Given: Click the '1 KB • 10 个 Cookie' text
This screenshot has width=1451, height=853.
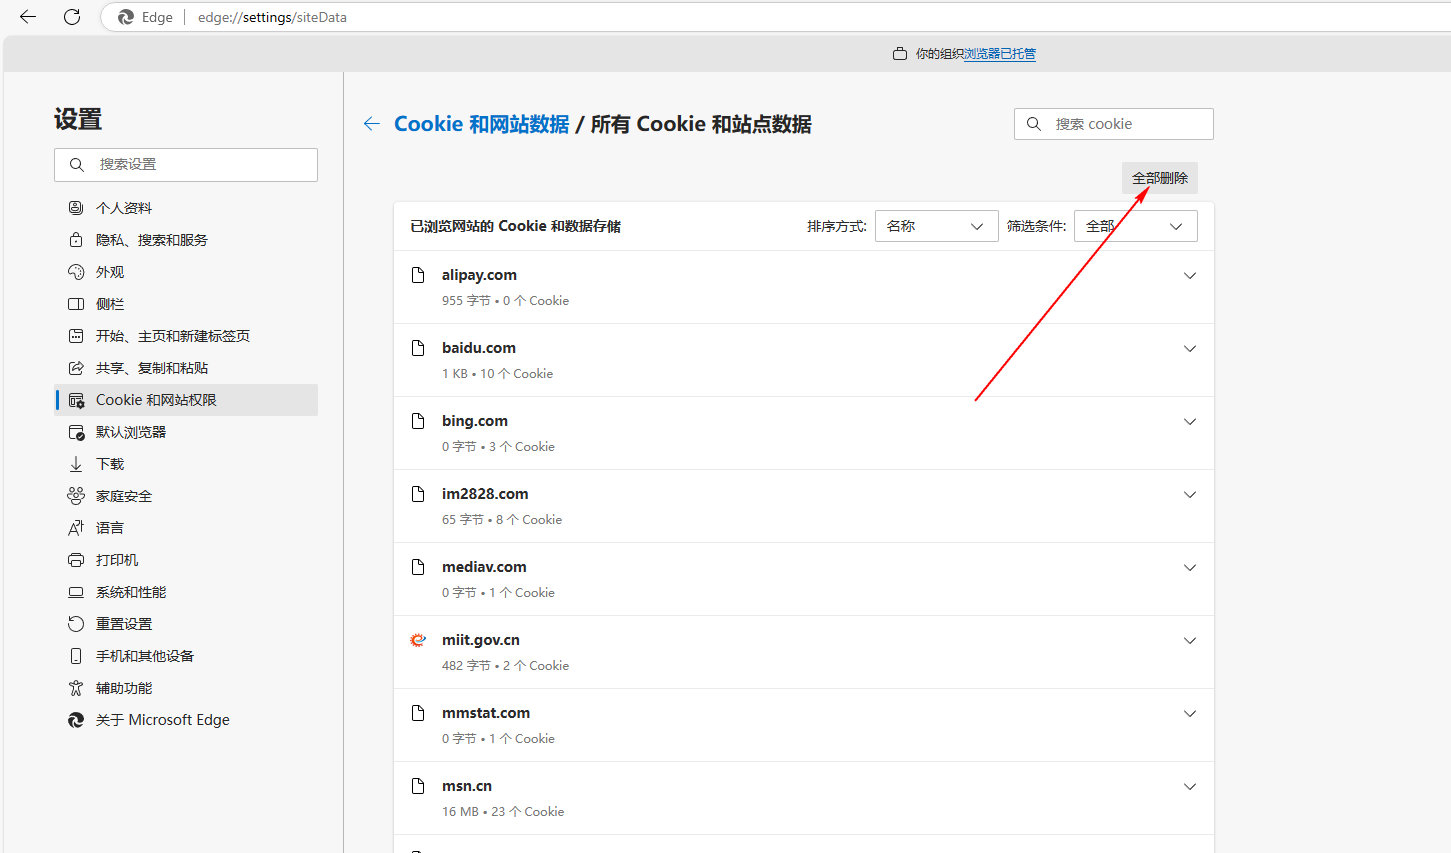Looking at the screenshot, I should coord(497,374).
